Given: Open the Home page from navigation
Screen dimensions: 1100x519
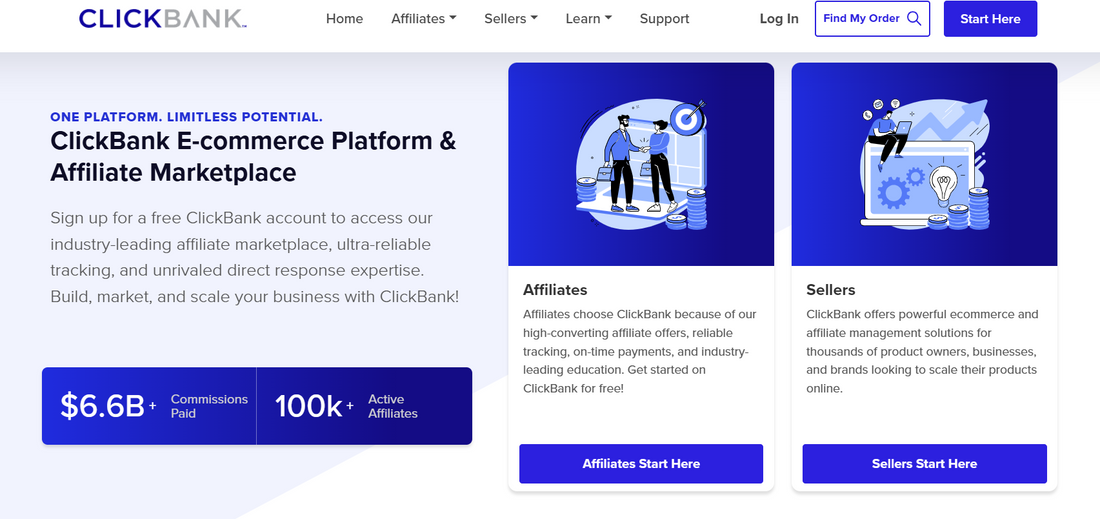Looking at the screenshot, I should coord(344,19).
